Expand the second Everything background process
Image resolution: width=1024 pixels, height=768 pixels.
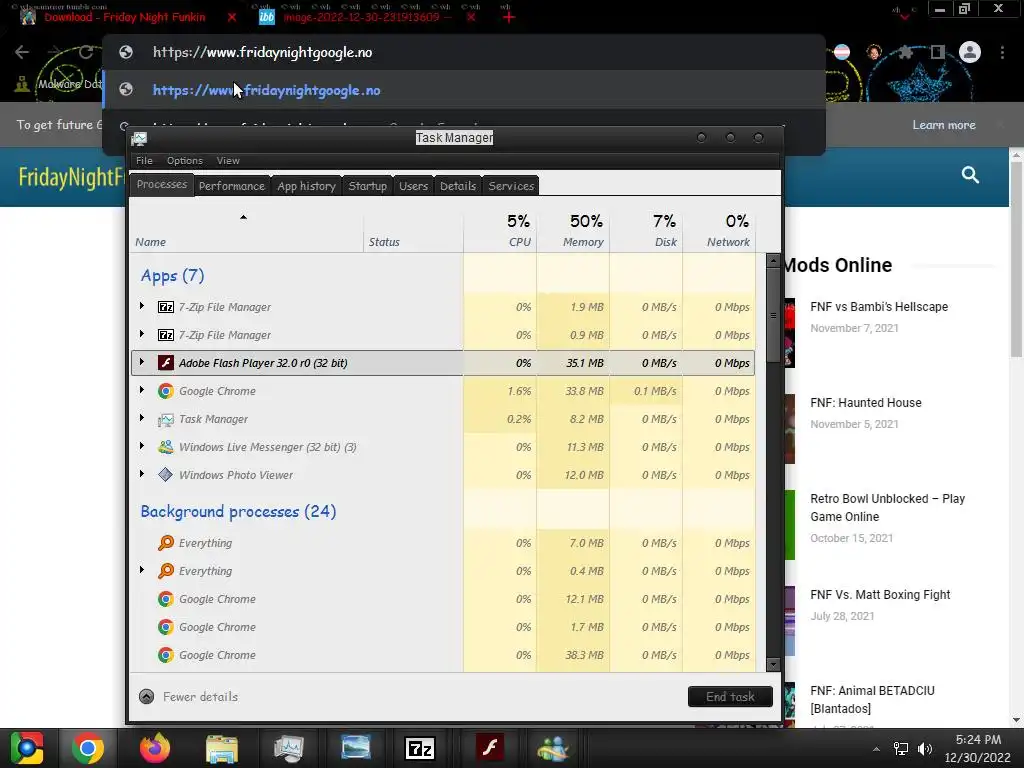tap(142, 570)
